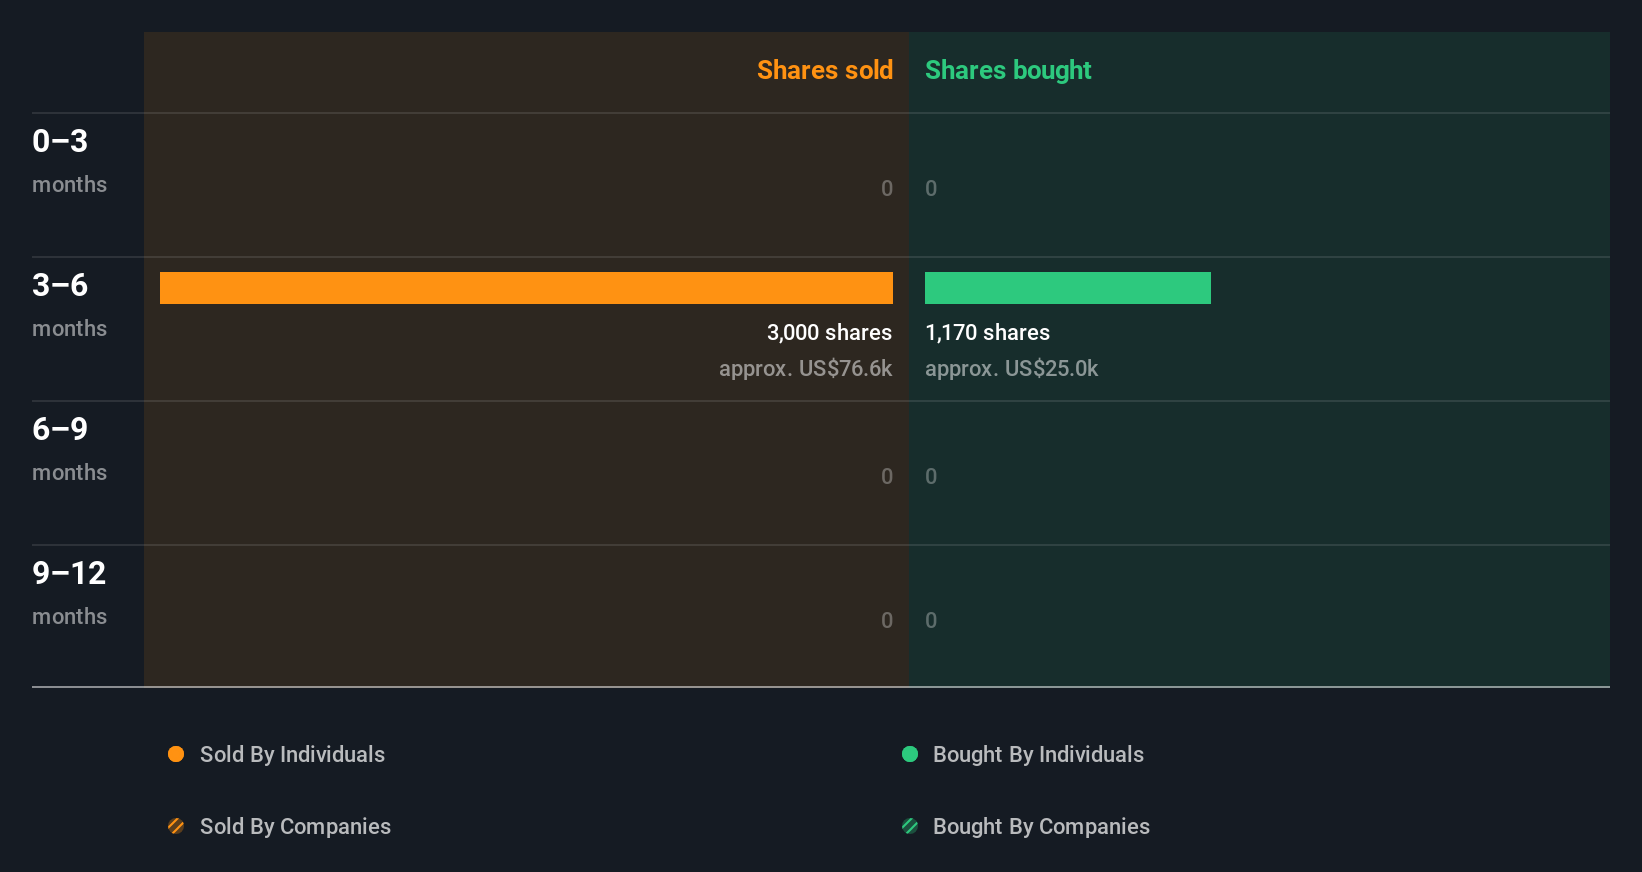Click the 9–12 months row label
The image size is (1642, 872).
[x=69, y=592]
